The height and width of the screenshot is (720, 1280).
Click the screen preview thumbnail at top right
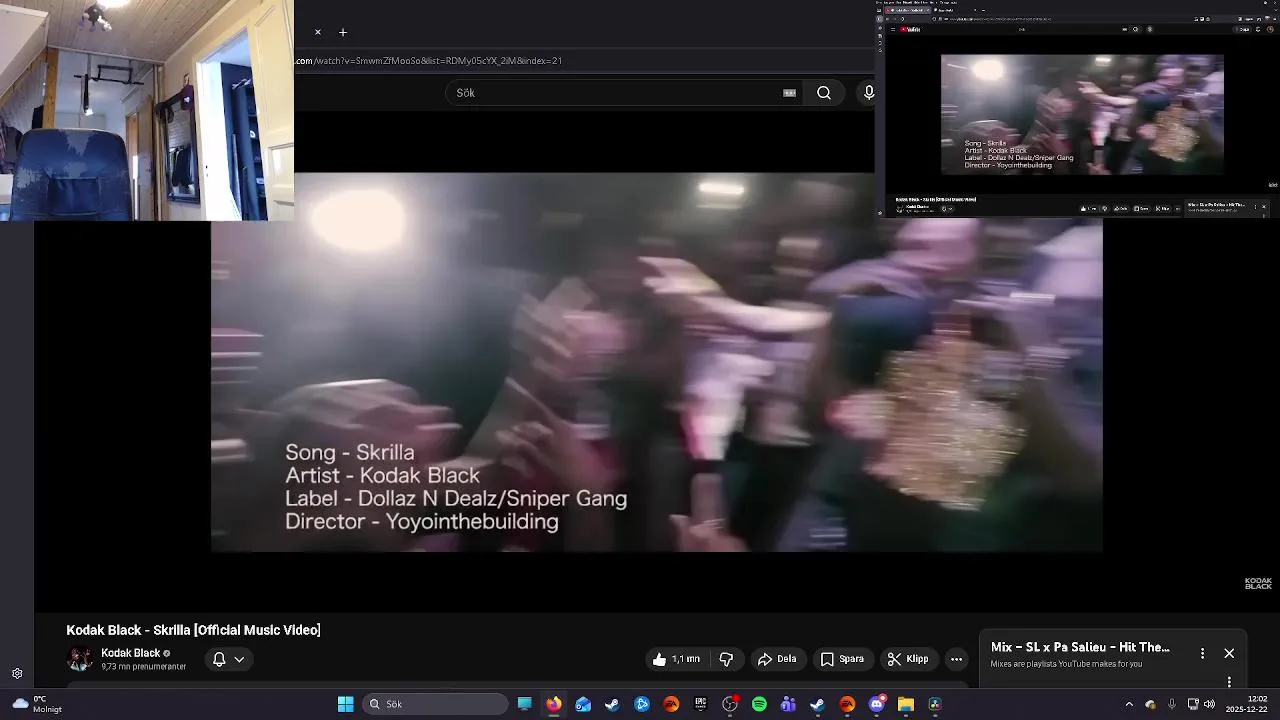tap(1077, 109)
